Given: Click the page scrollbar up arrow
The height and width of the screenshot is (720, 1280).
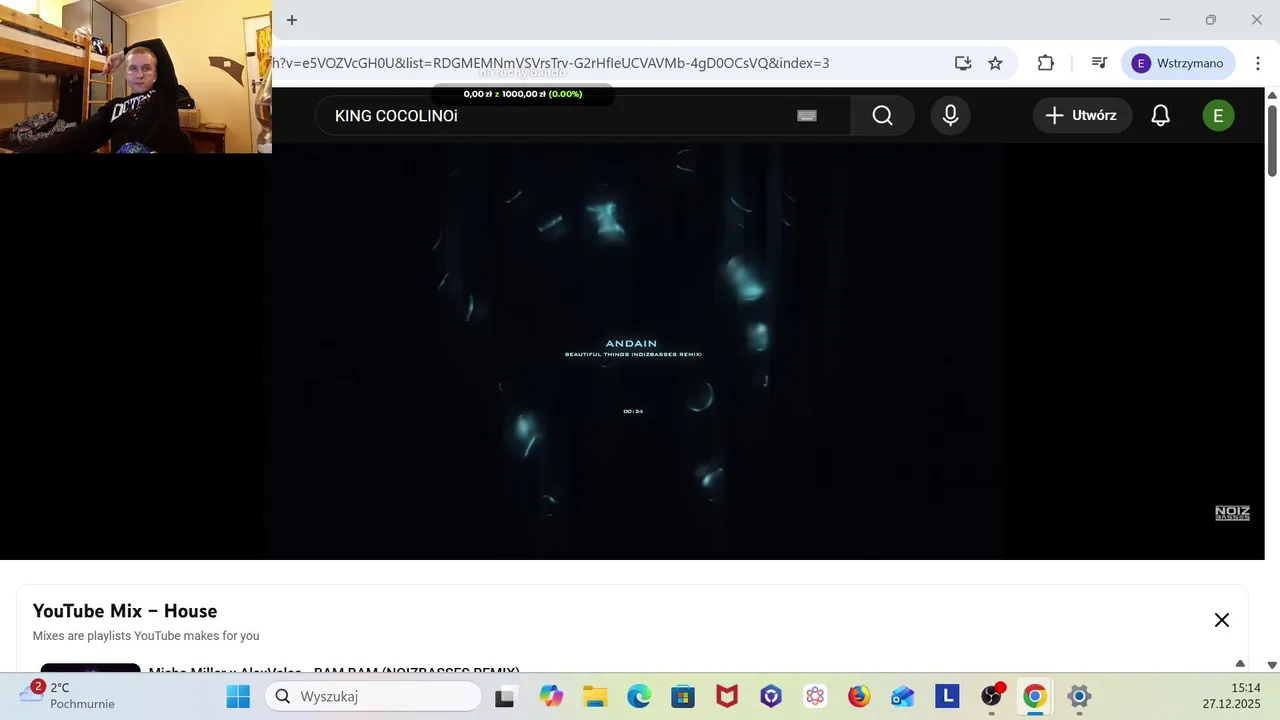Looking at the screenshot, I should coord(1272,95).
